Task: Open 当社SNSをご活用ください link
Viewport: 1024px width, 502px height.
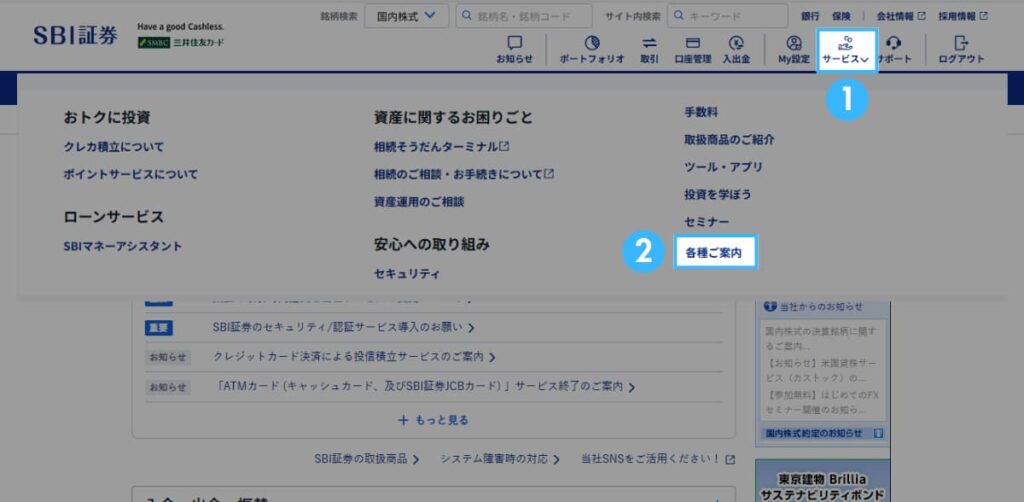Action: tap(658, 459)
